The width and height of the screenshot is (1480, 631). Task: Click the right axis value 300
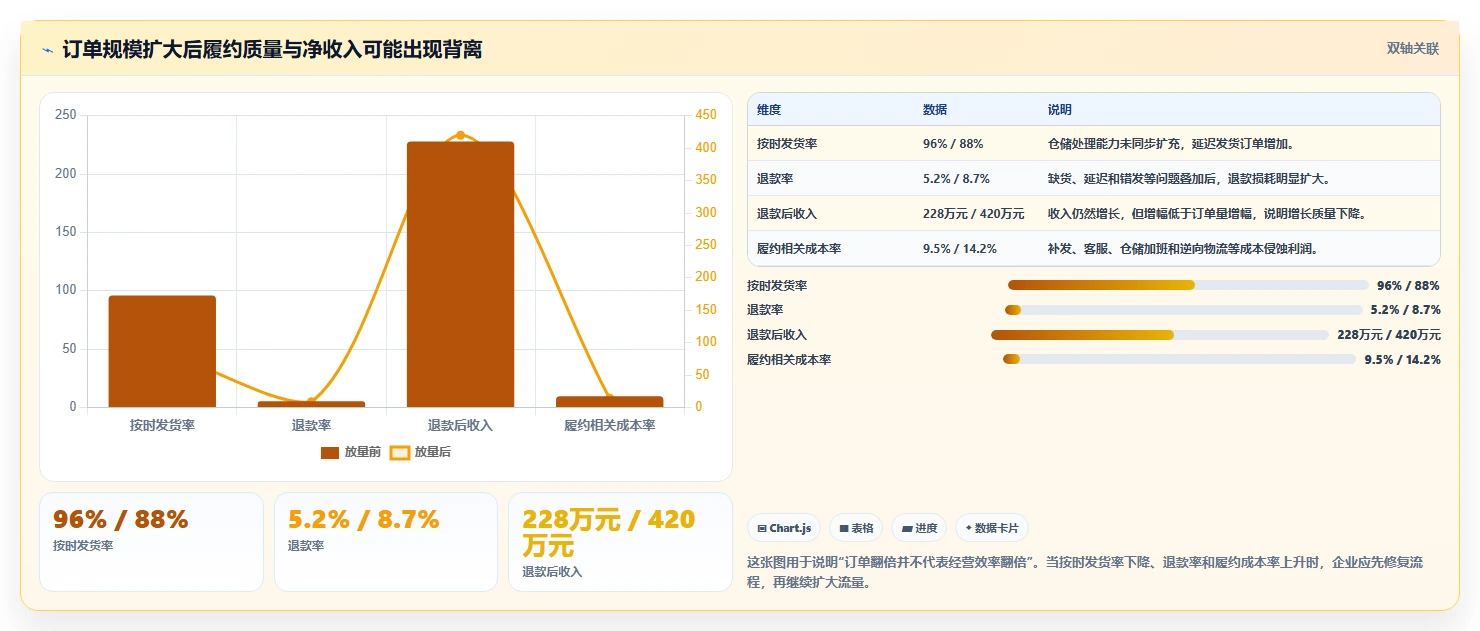click(x=706, y=212)
